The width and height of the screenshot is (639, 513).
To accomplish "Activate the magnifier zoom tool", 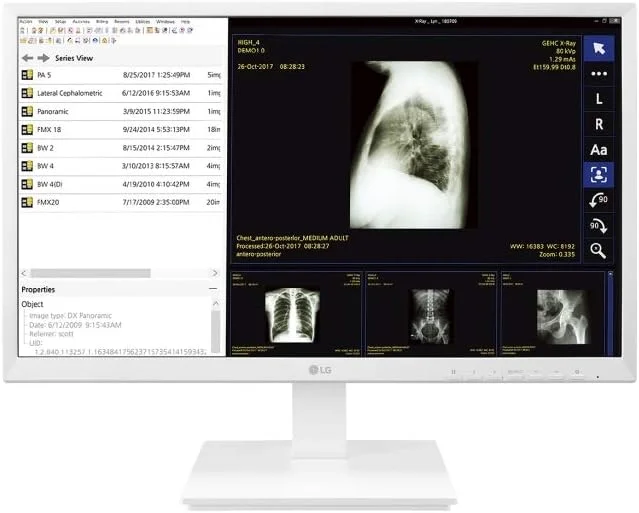I will click(x=598, y=250).
